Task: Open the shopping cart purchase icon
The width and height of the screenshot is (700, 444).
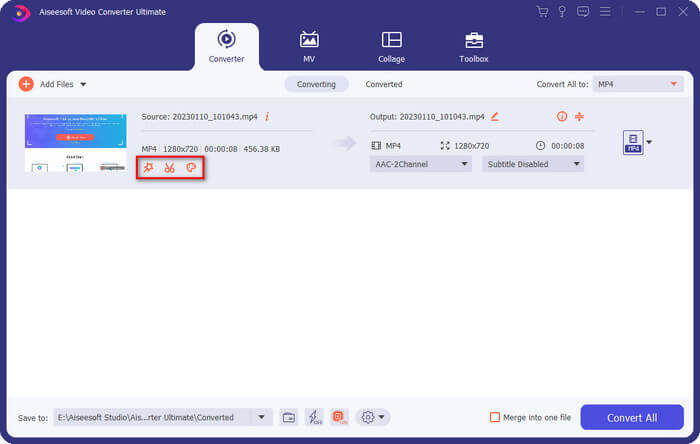Action: pyautogui.click(x=542, y=12)
